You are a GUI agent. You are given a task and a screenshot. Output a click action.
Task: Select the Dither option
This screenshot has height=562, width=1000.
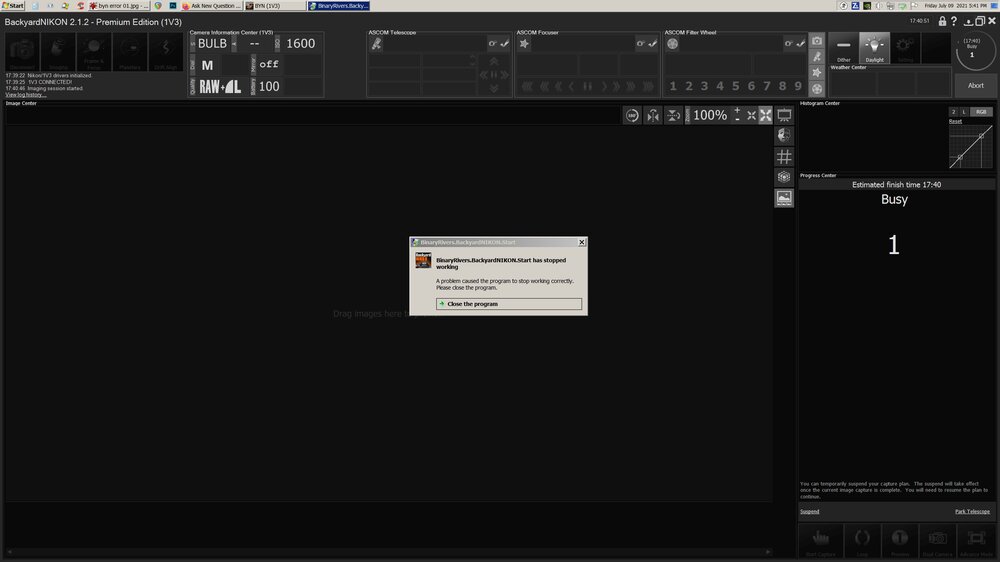(843, 48)
